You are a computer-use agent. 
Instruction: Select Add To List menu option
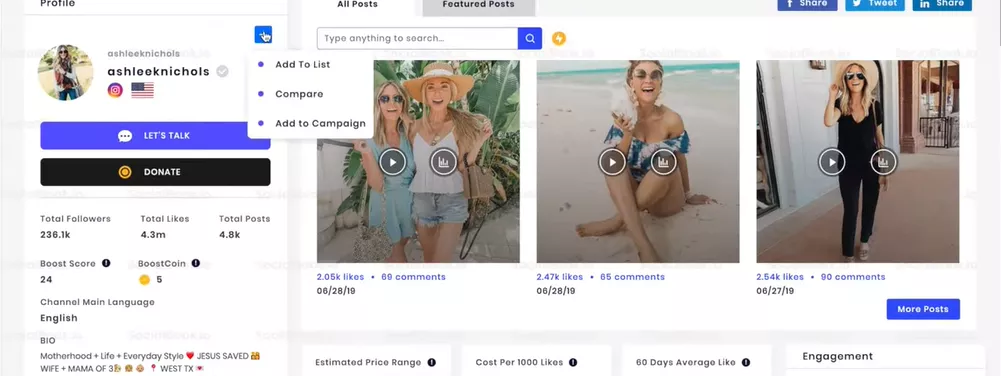303,64
